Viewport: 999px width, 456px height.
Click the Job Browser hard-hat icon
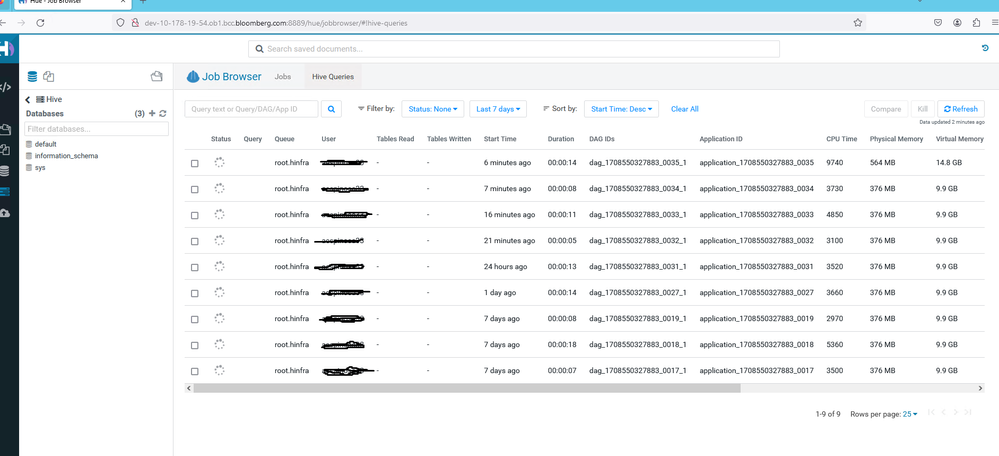(x=193, y=76)
